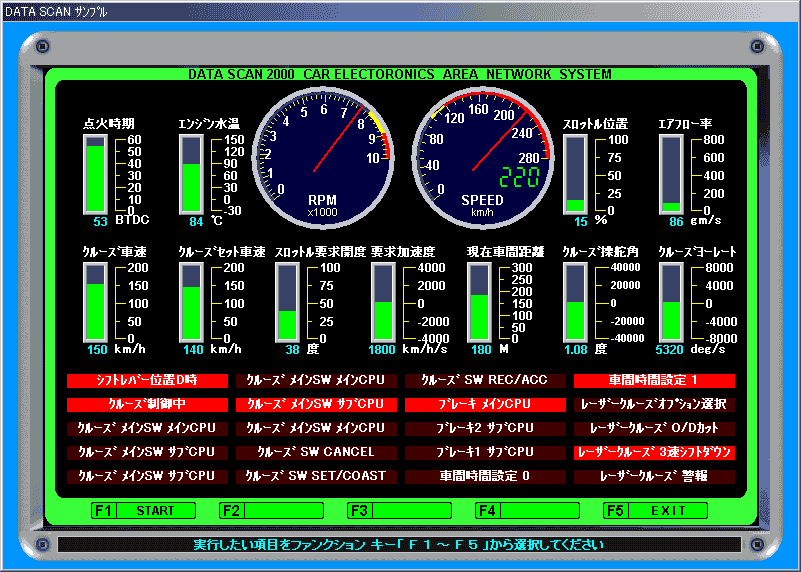This screenshot has width=801, height=572.
Task: Click the red 車間時間設定 1 indicator
Action: pos(654,380)
